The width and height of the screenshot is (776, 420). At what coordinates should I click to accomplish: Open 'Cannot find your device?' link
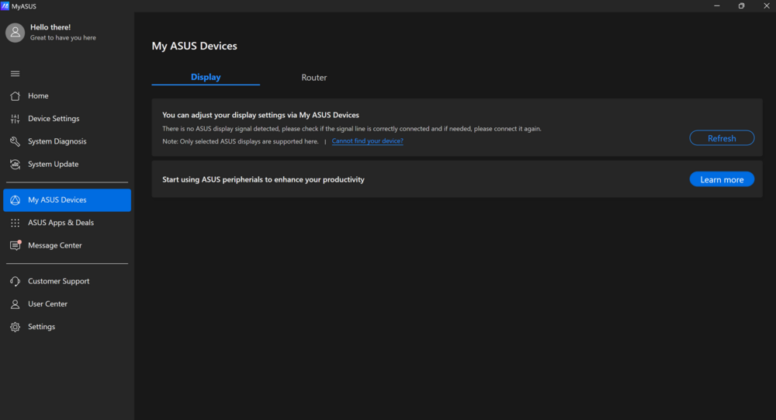pyautogui.click(x=367, y=141)
